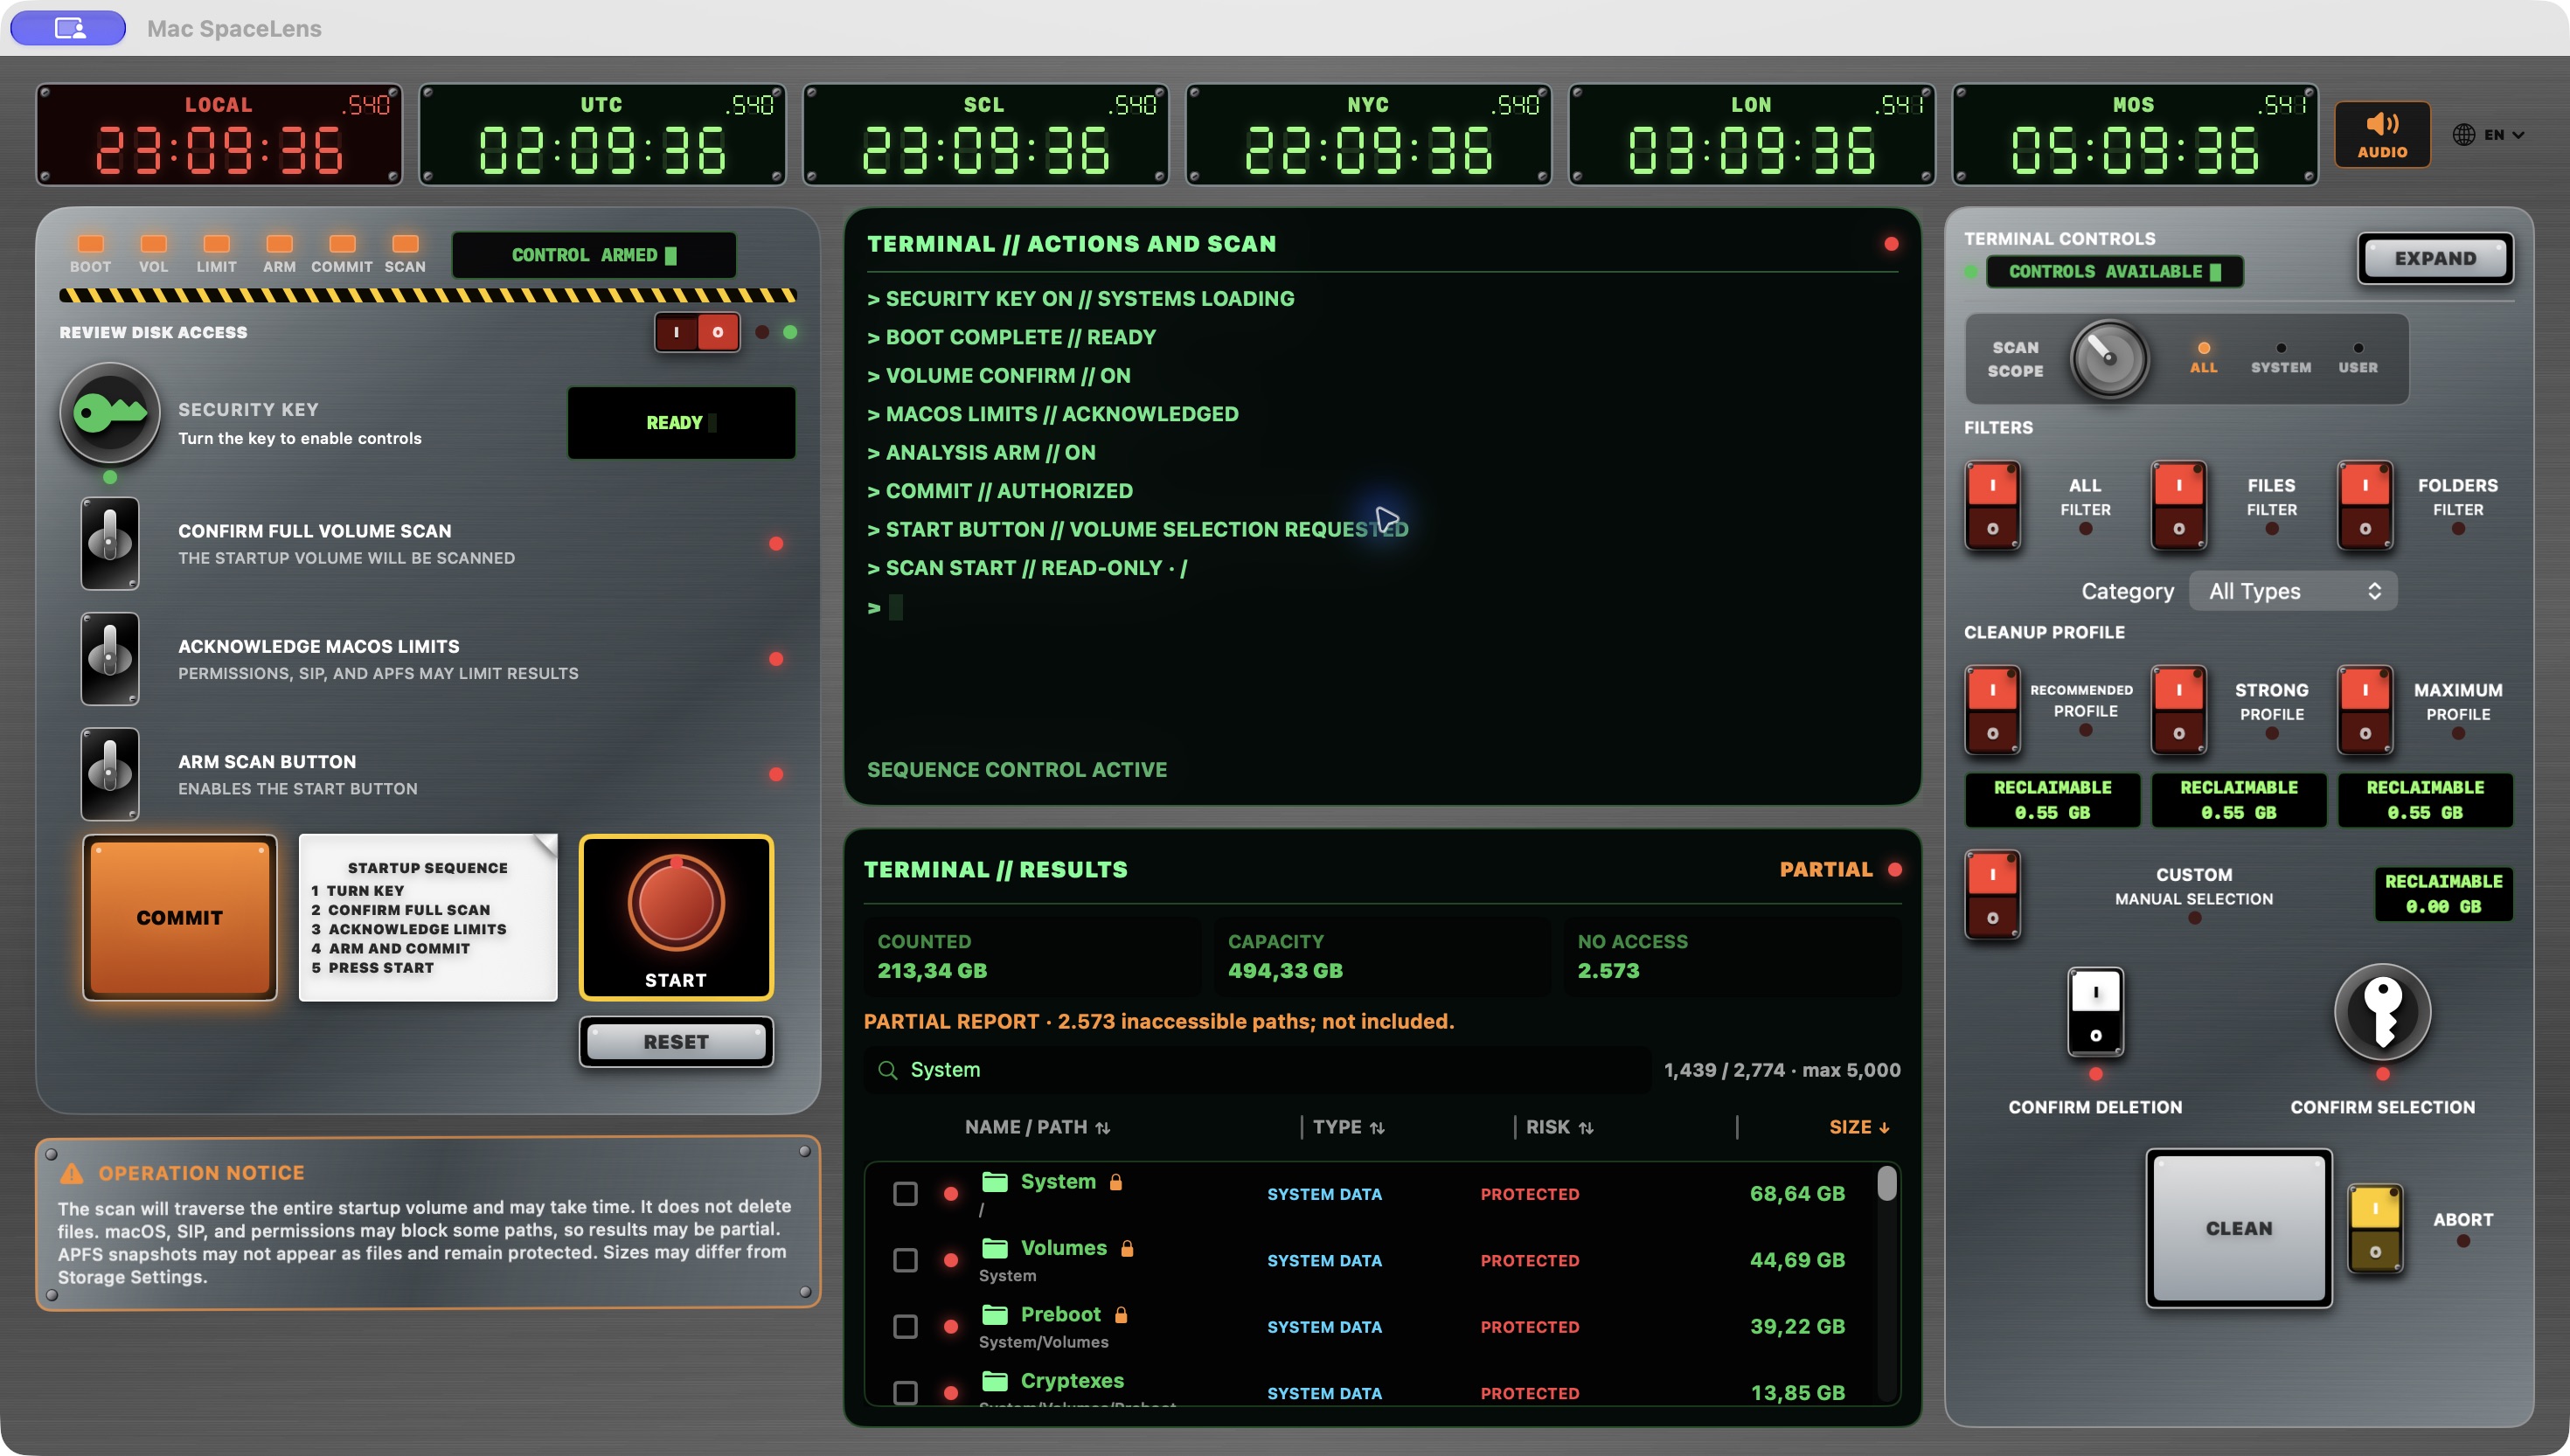Select the USER scan scope option
Viewport: 2570px width, 1456px height.
point(2357,357)
